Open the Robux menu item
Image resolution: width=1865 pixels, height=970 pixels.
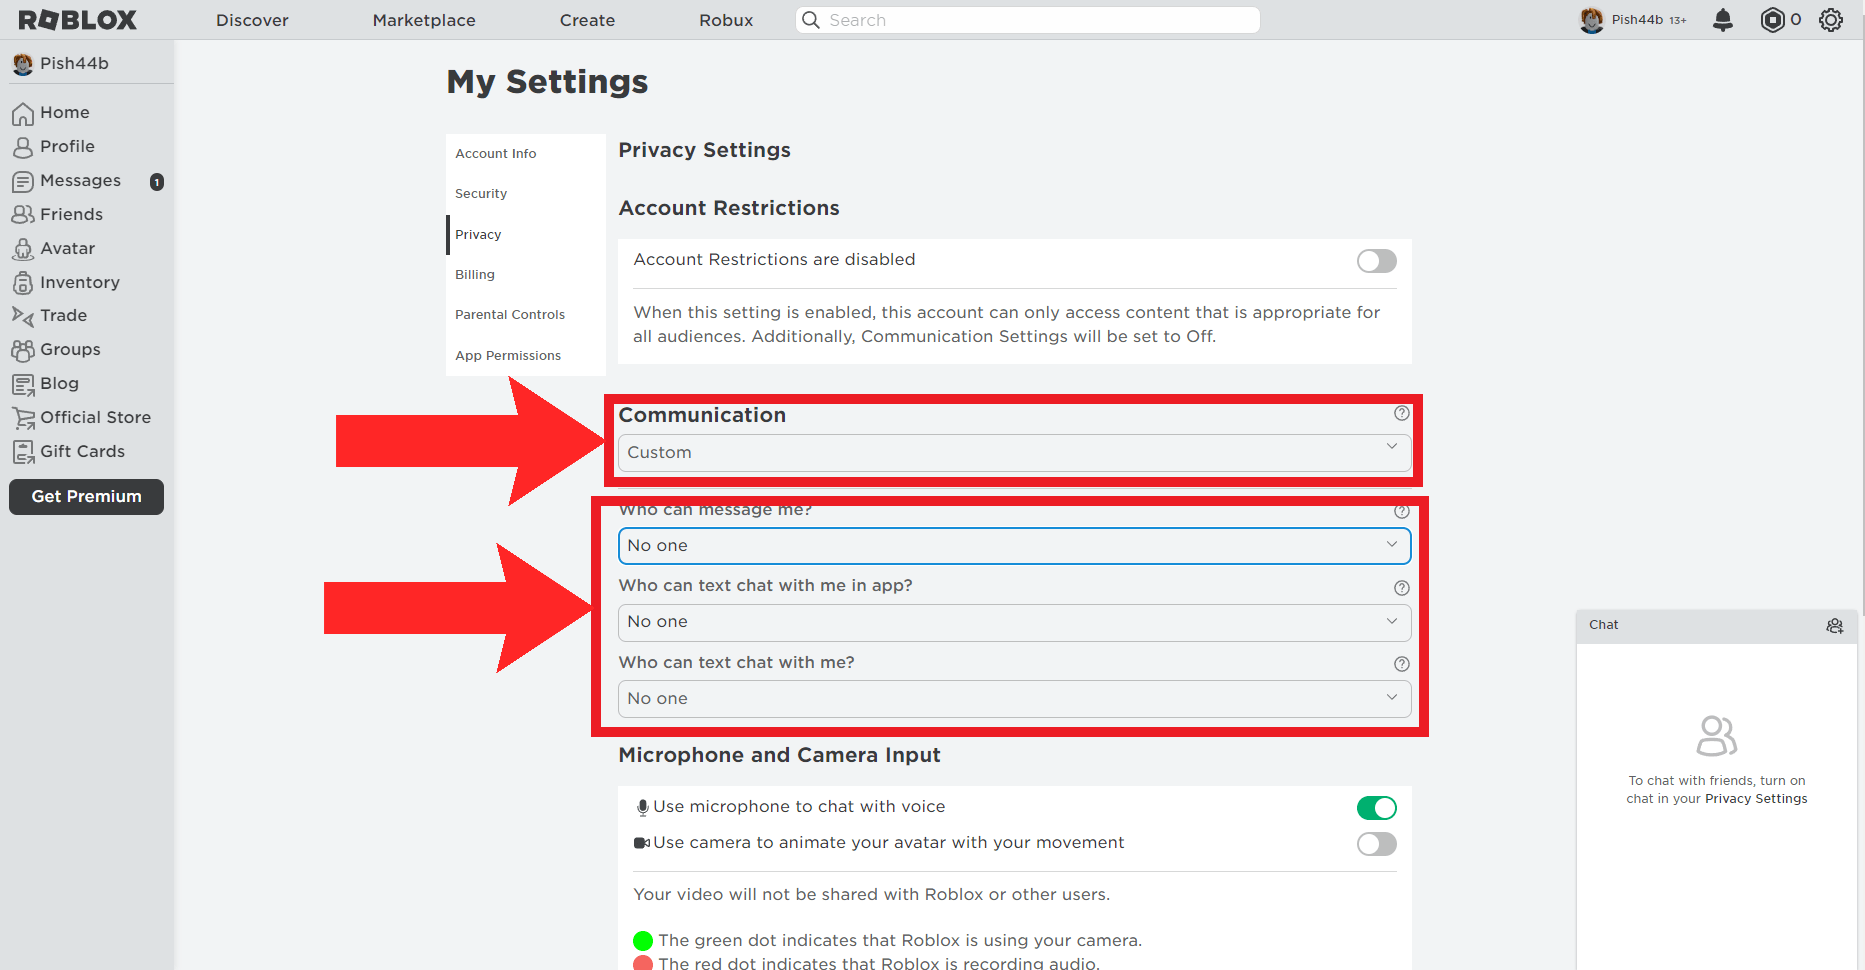click(x=726, y=20)
